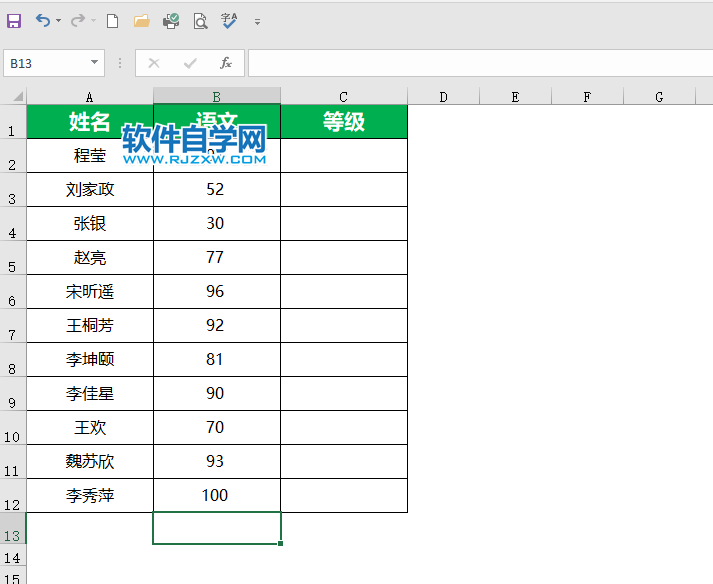Image resolution: width=713 pixels, height=584 pixels.
Task: Select column E header
Action: pyautogui.click(x=515, y=96)
